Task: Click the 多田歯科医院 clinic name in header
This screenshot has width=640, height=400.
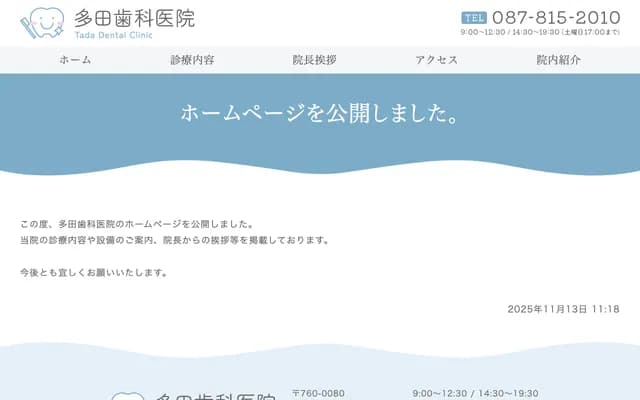Action: [x=135, y=17]
